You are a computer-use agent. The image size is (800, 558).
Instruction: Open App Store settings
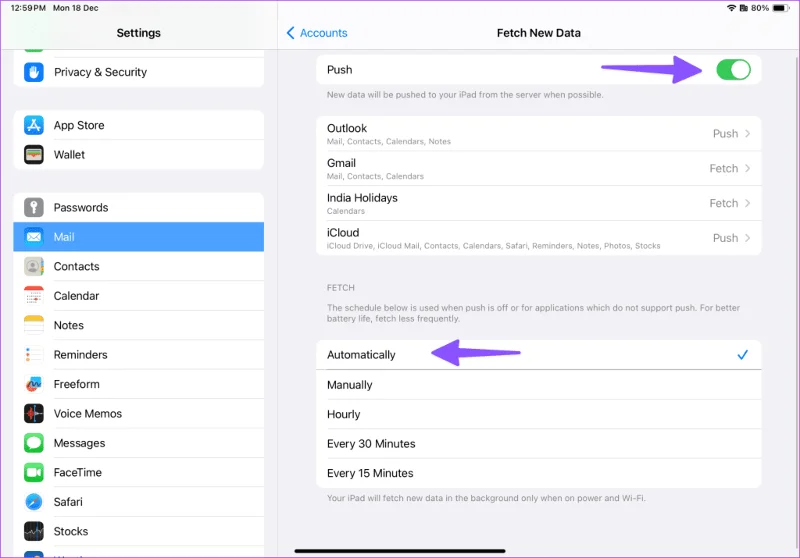[x=138, y=125]
